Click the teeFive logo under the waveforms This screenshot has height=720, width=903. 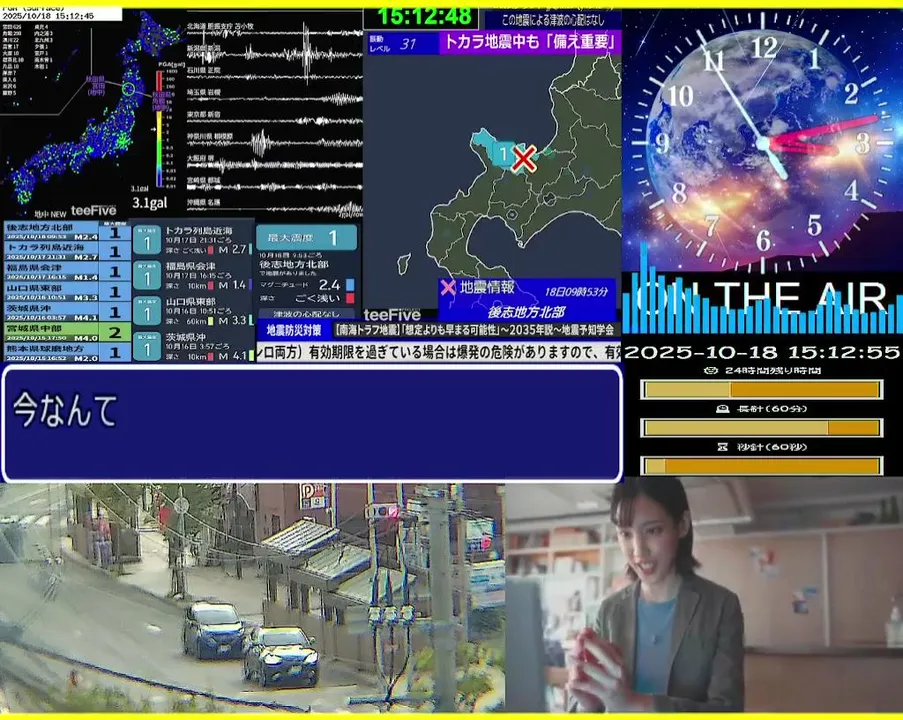[x=93, y=210]
